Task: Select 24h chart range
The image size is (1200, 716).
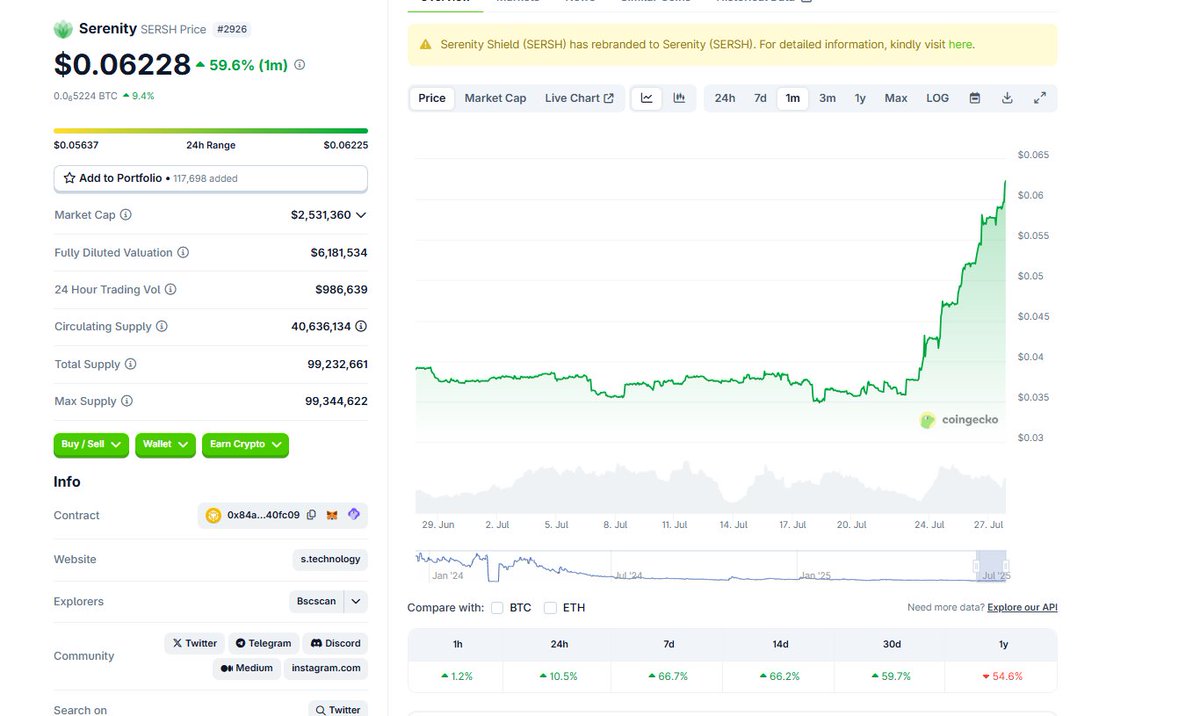Action: 725,98
